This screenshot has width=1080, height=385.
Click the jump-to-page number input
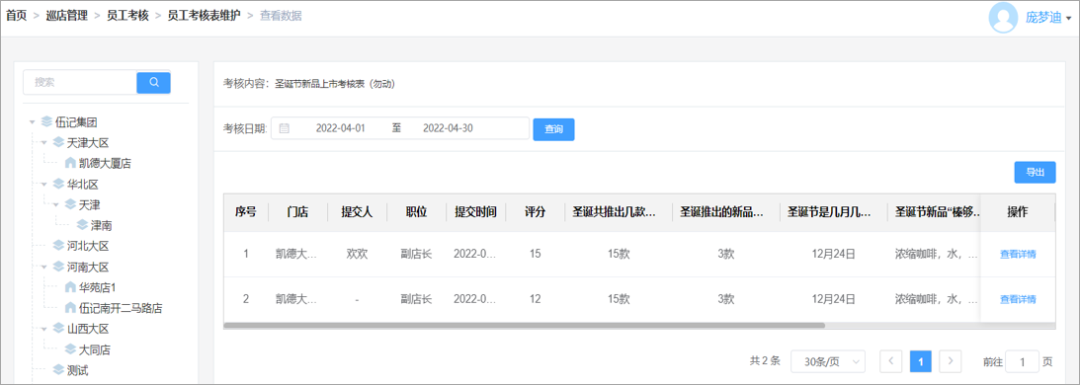[1022, 361]
